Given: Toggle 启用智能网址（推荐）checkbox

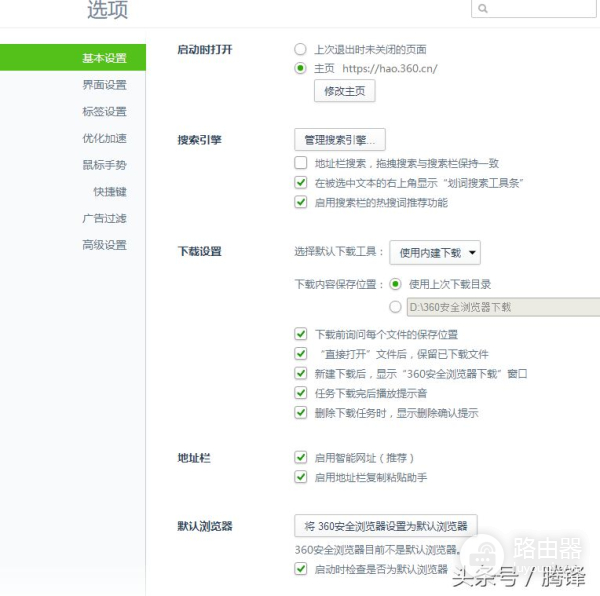Looking at the screenshot, I should click(x=301, y=457).
